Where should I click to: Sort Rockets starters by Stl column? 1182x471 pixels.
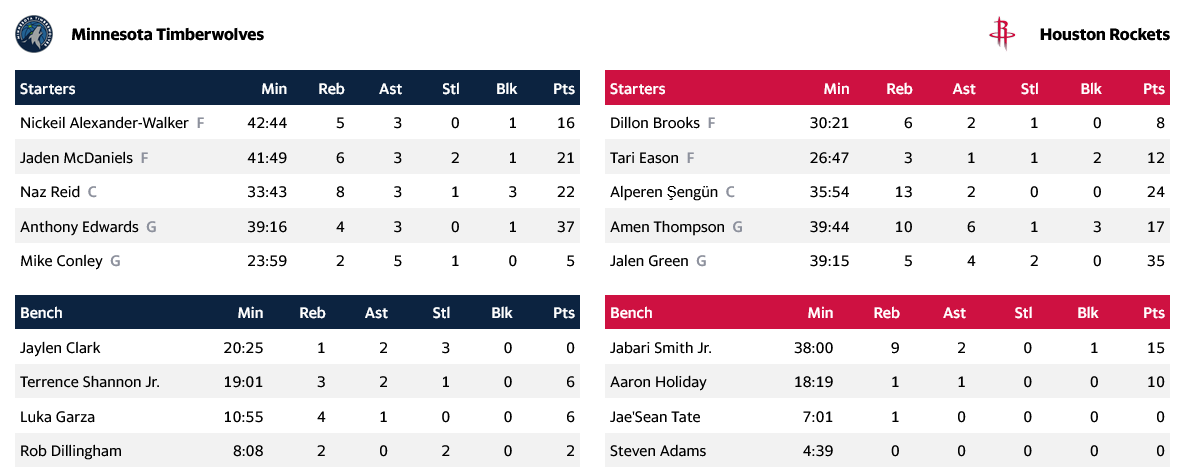click(1029, 89)
